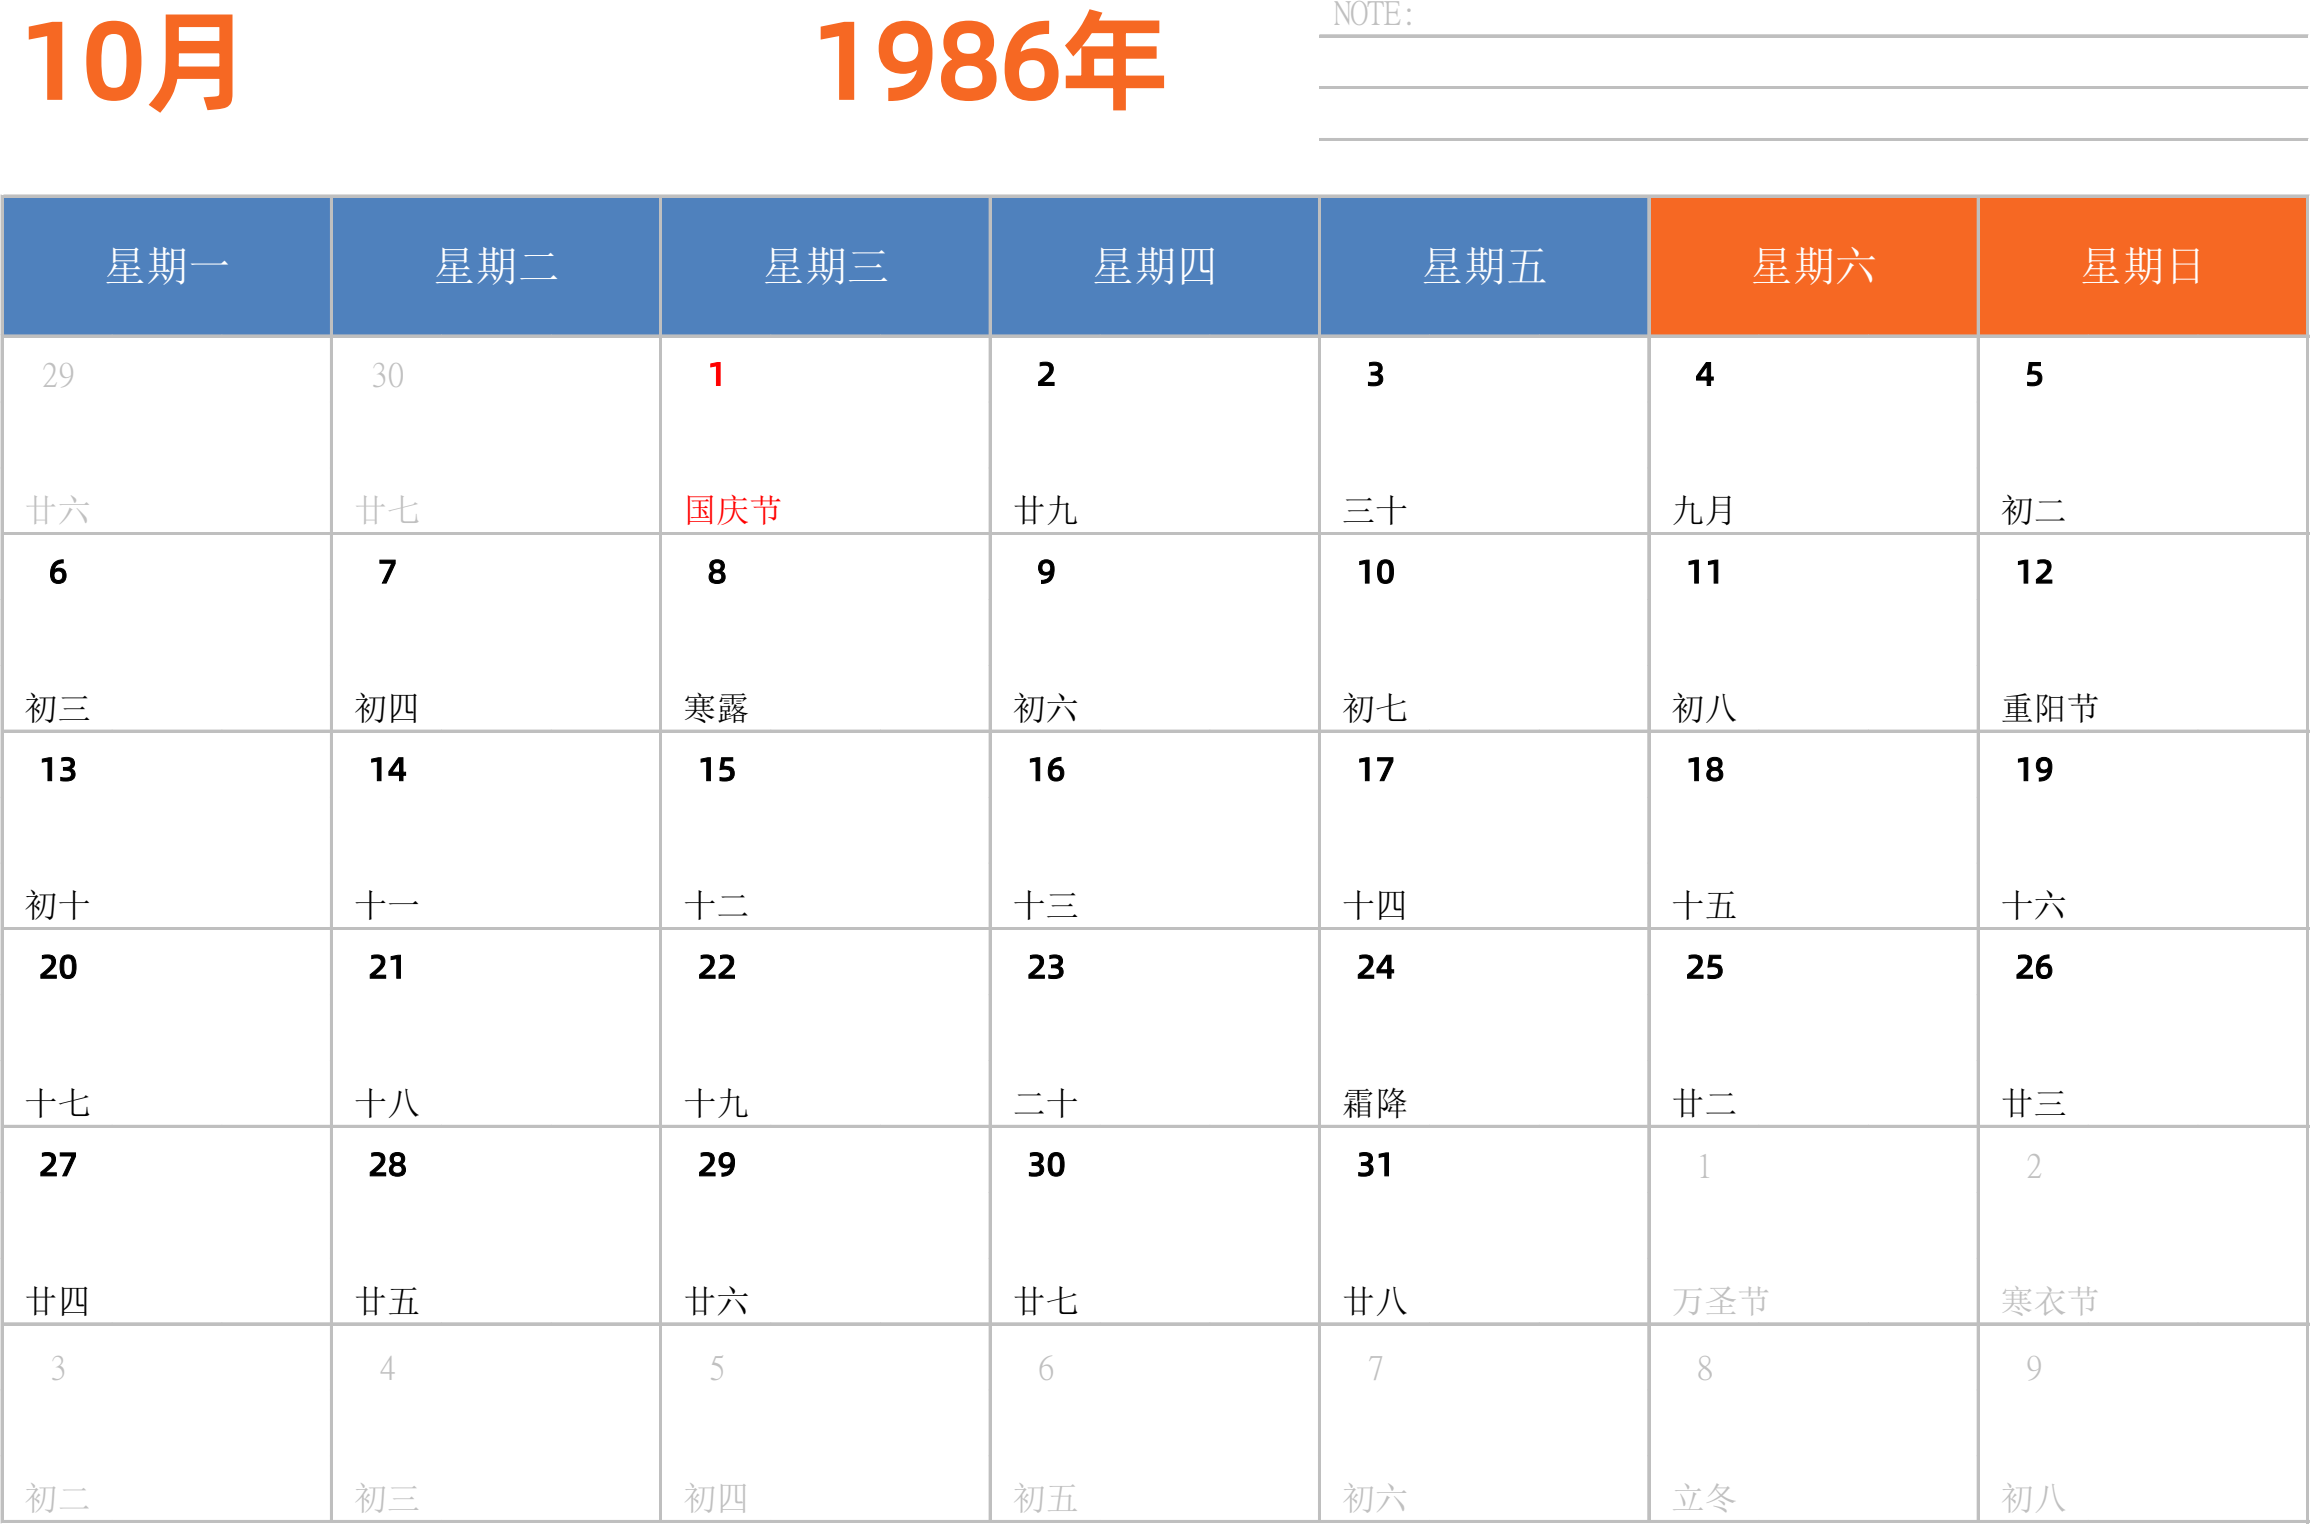Click the bold date 6
Viewport: 2310px width, 1524px height.
click(58, 573)
